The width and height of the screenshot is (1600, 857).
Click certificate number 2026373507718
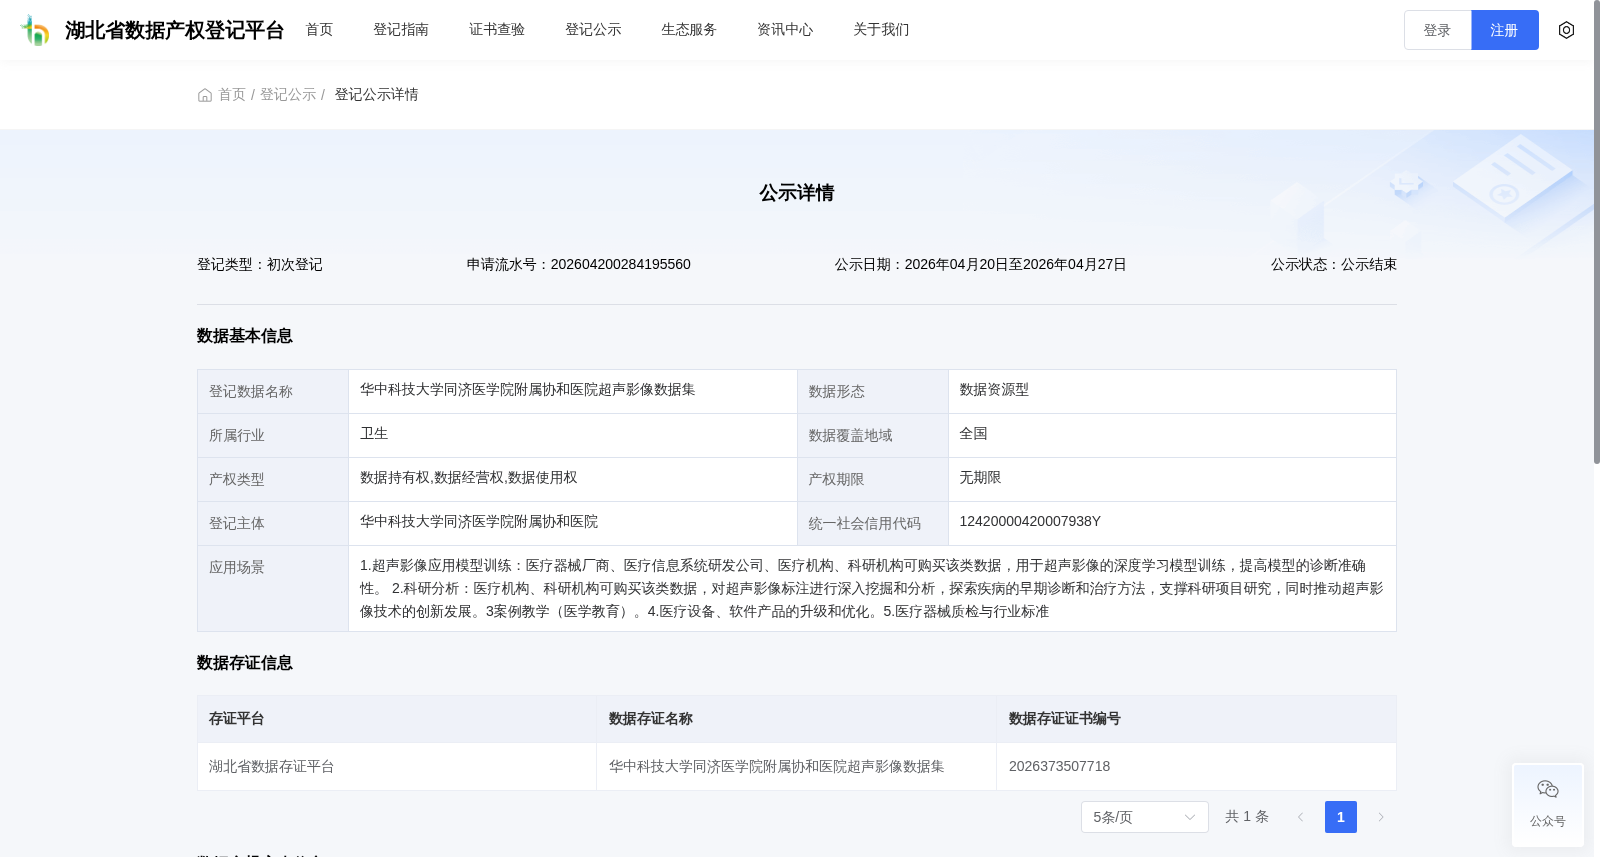[x=1059, y=767]
